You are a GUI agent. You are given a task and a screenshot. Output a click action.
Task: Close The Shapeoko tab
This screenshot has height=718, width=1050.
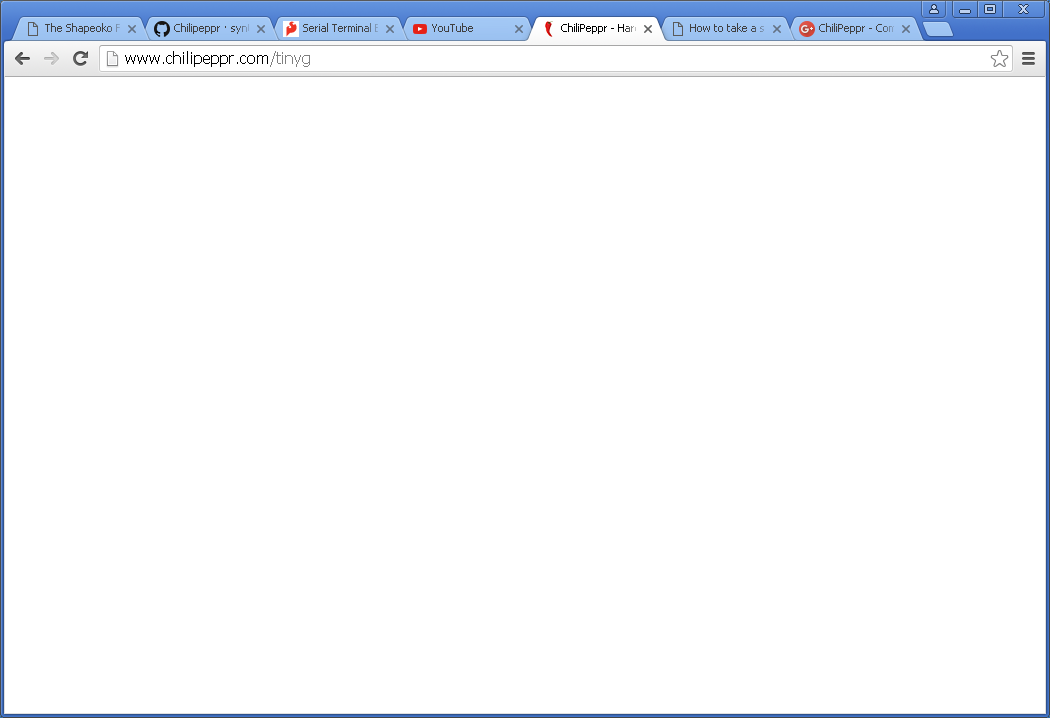tap(132, 29)
